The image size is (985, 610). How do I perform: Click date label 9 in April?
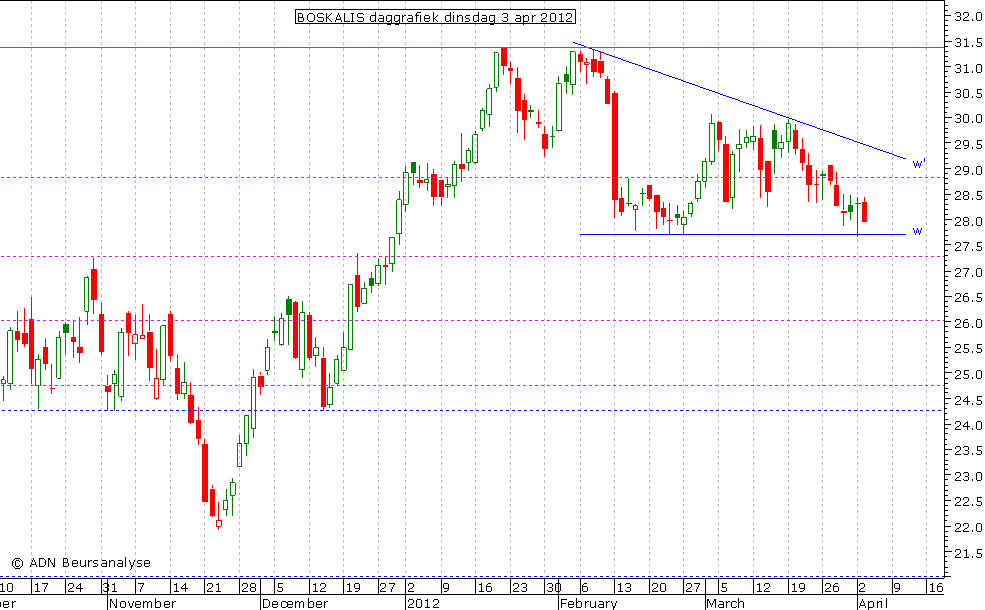point(897,588)
